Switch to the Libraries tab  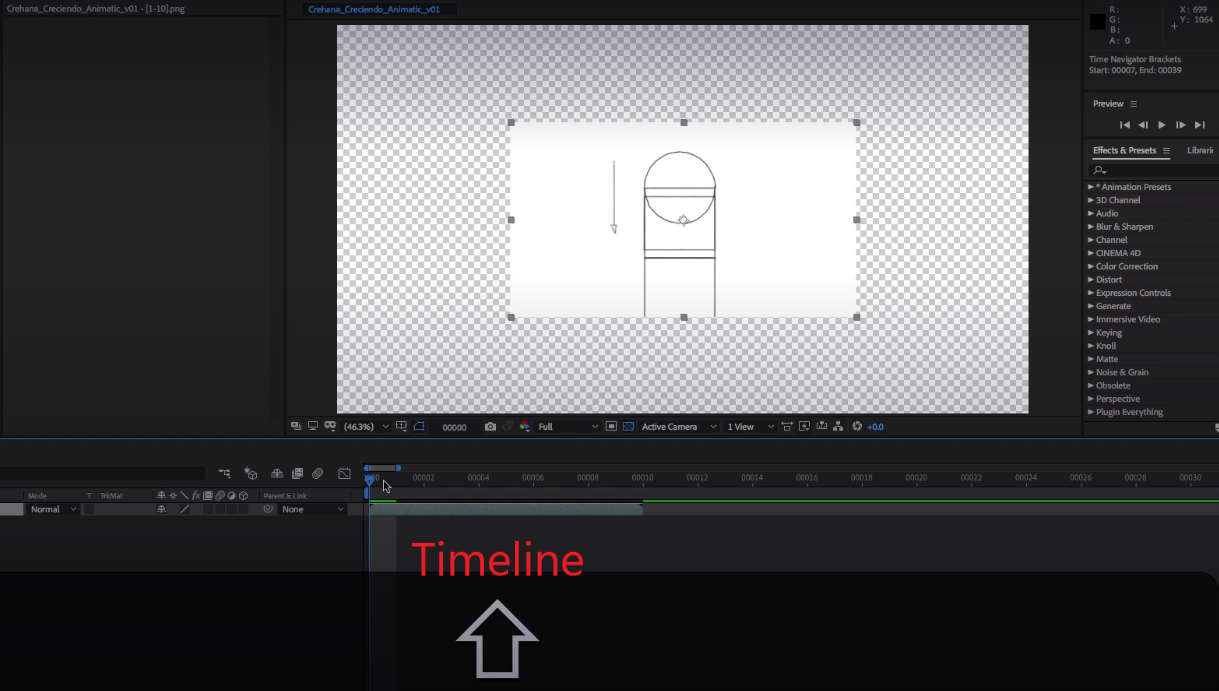pos(1200,150)
